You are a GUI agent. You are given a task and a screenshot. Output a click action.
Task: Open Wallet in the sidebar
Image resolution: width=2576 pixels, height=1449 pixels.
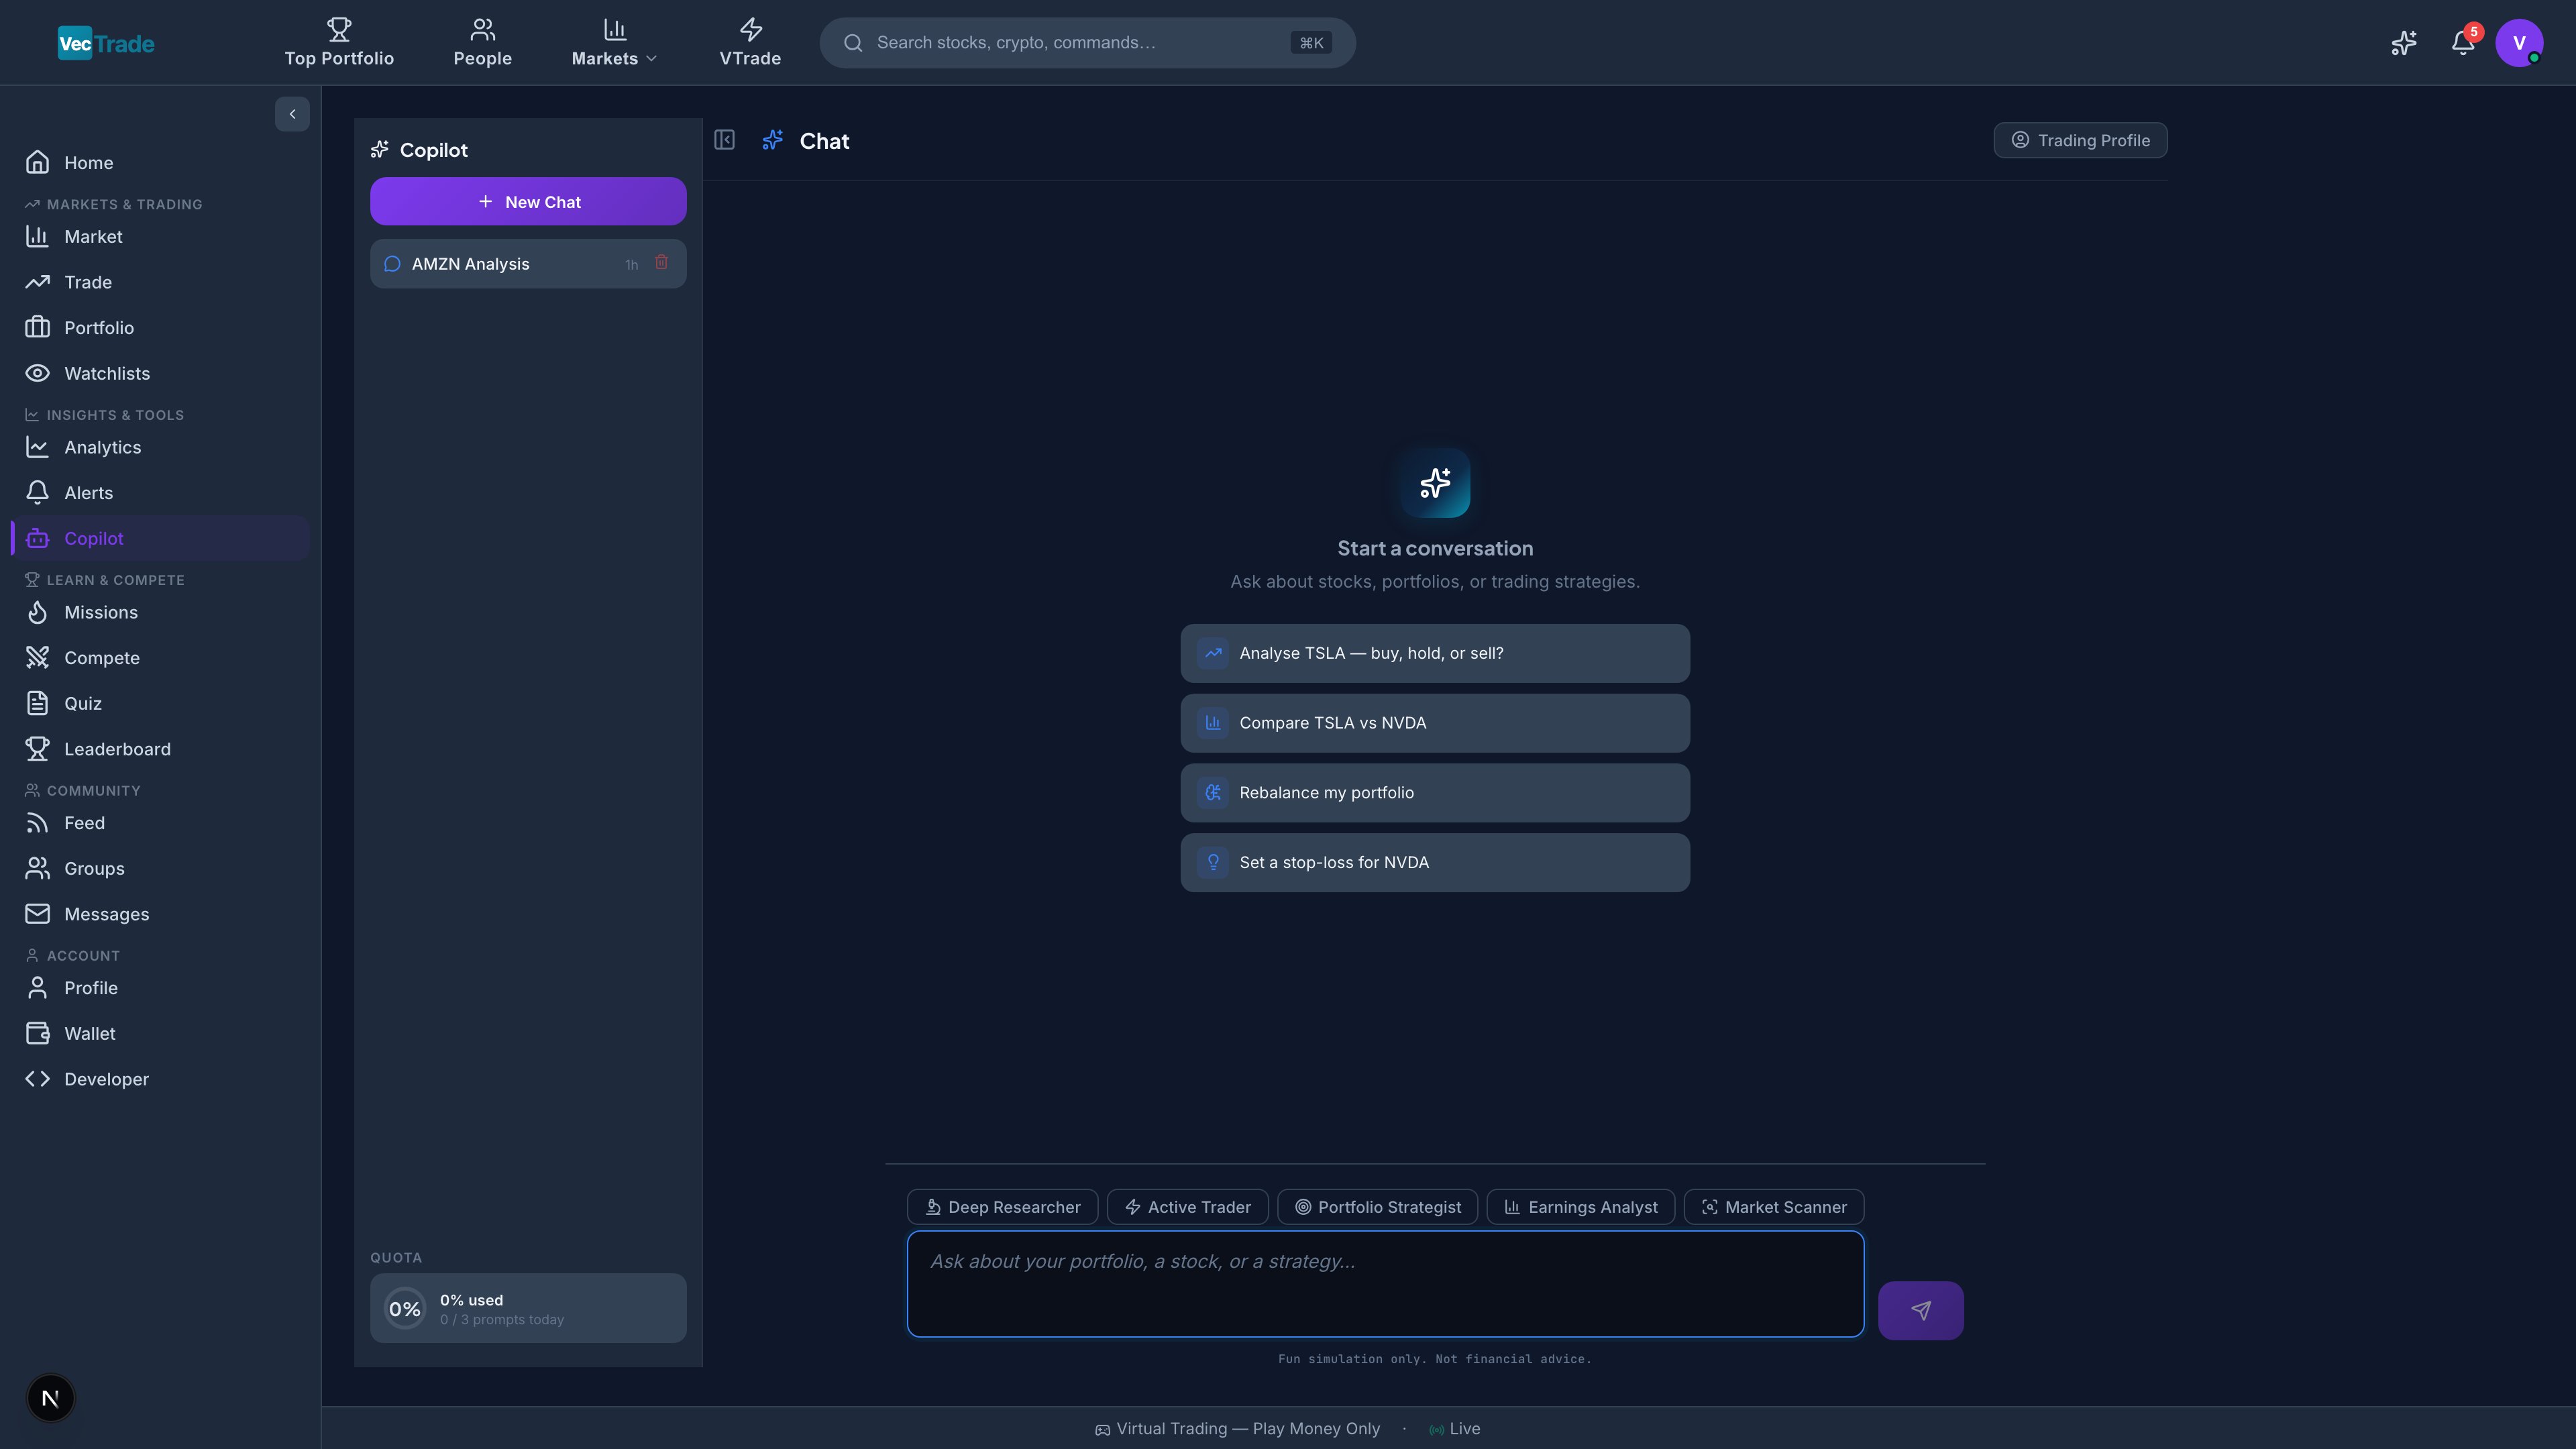160,1034
